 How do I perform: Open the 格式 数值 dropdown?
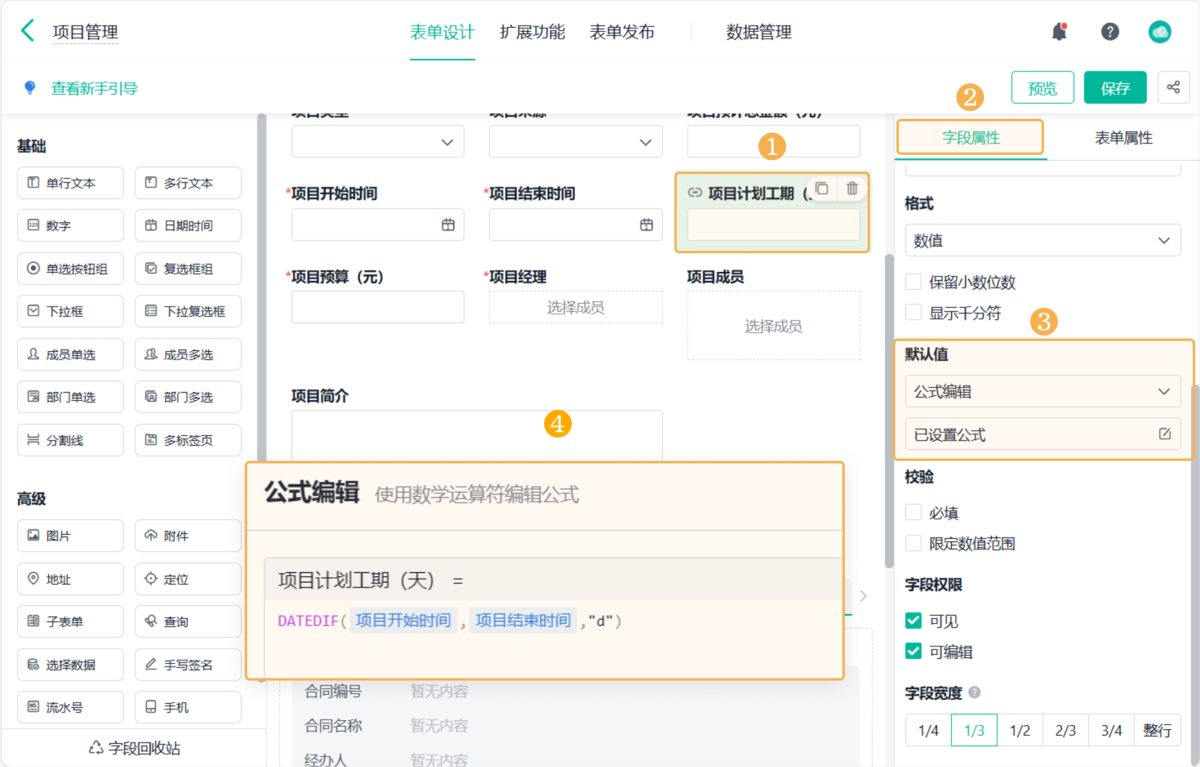1042,240
